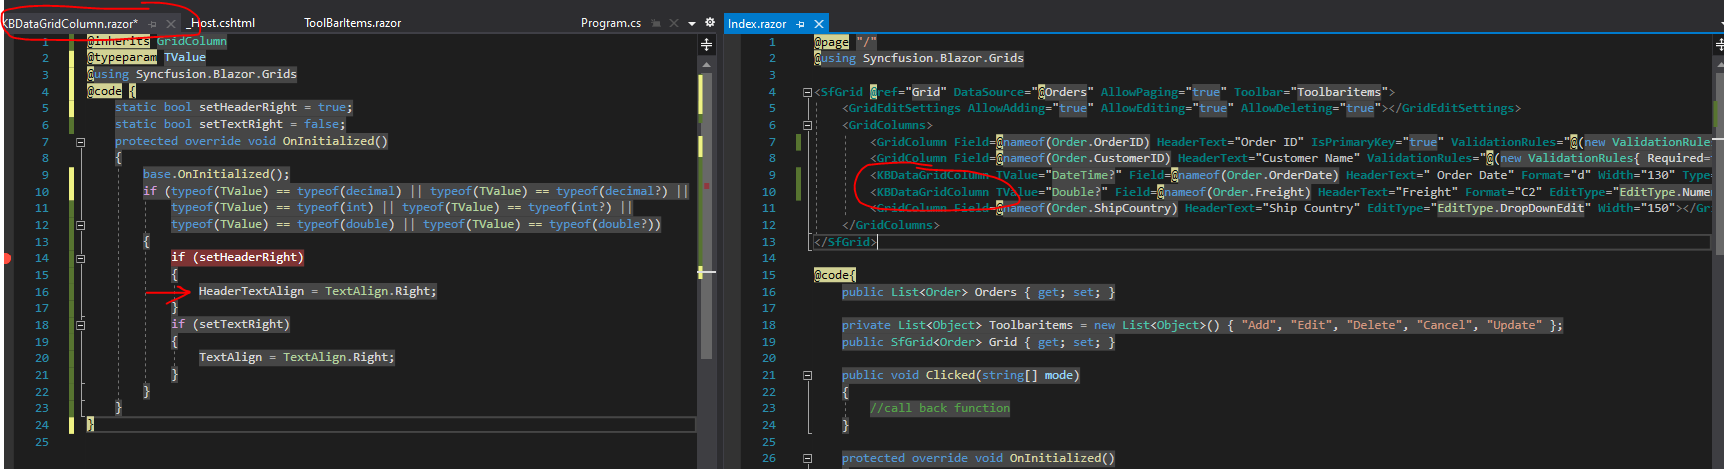Viewport: 1724px width, 469px height.
Task: Collapse the brace block at line 12
Action: click(81, 224)
